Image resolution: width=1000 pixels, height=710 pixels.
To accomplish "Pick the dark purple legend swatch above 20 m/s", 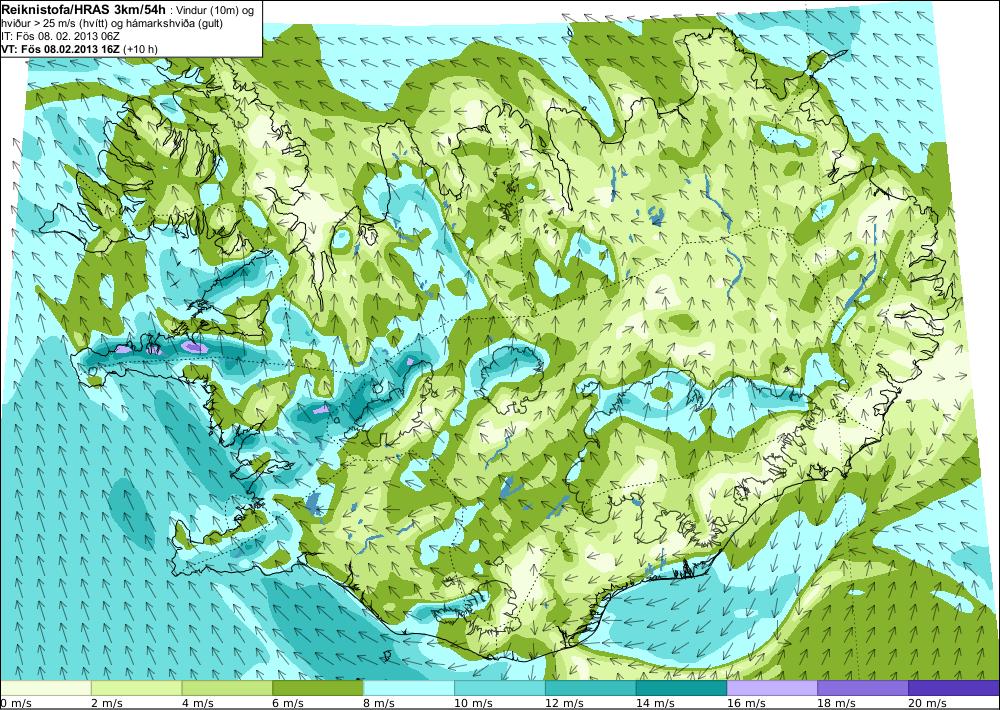I will point(954,688).
